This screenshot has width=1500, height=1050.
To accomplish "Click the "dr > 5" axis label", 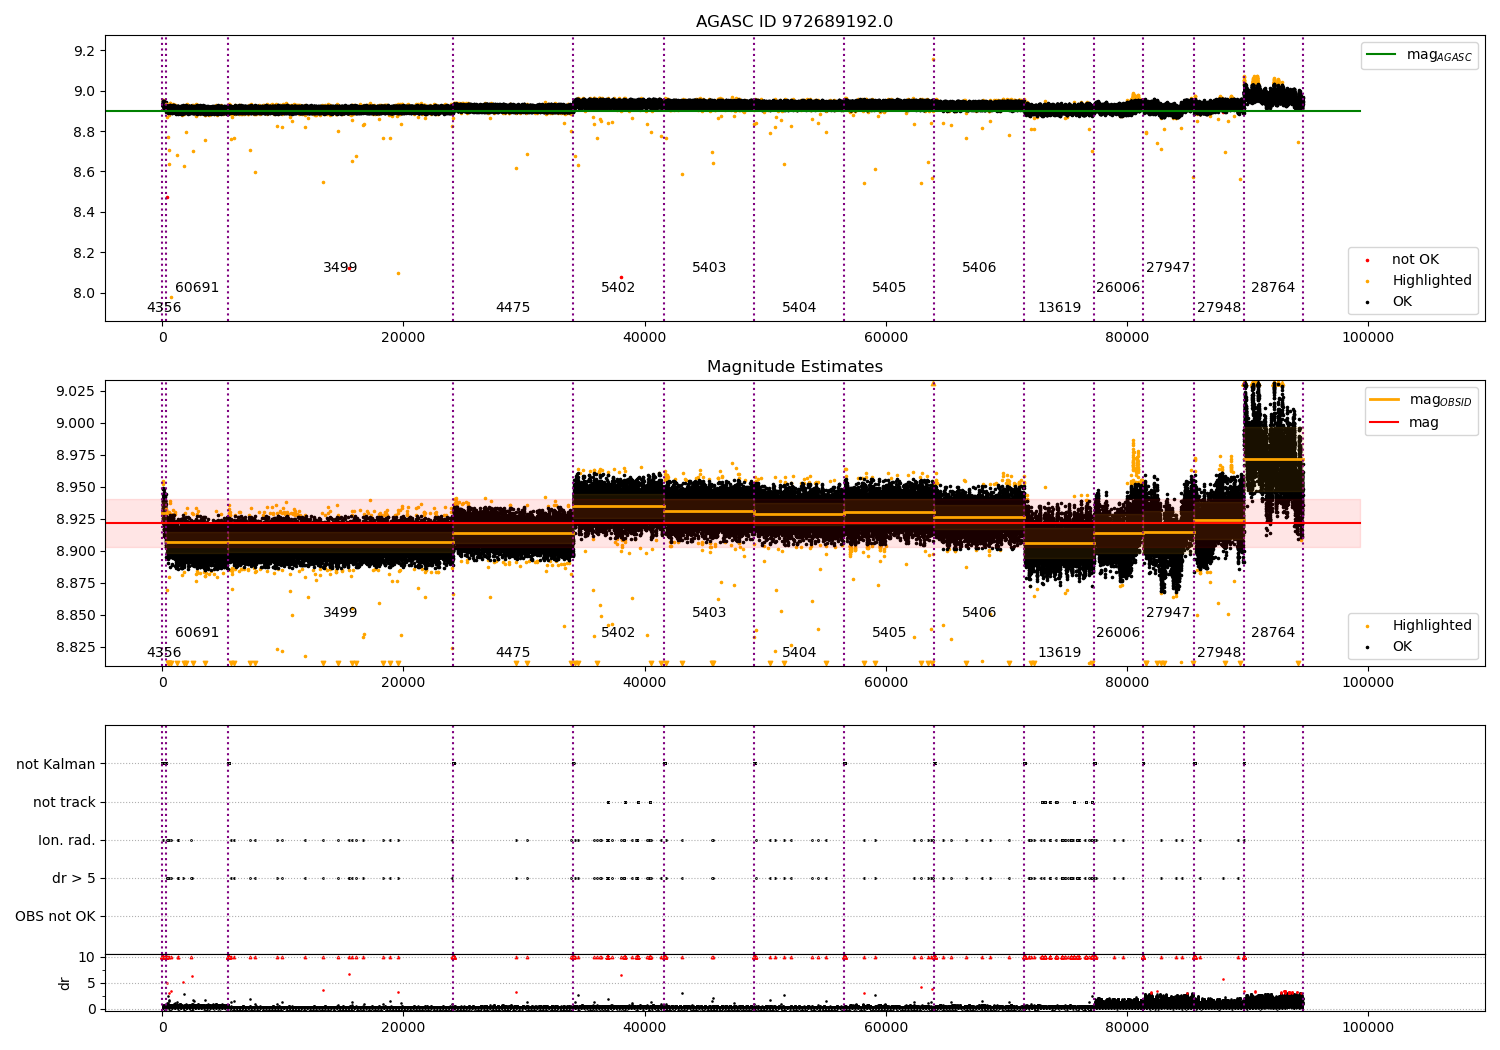I will pyautogui.click(x=74, y=879).
